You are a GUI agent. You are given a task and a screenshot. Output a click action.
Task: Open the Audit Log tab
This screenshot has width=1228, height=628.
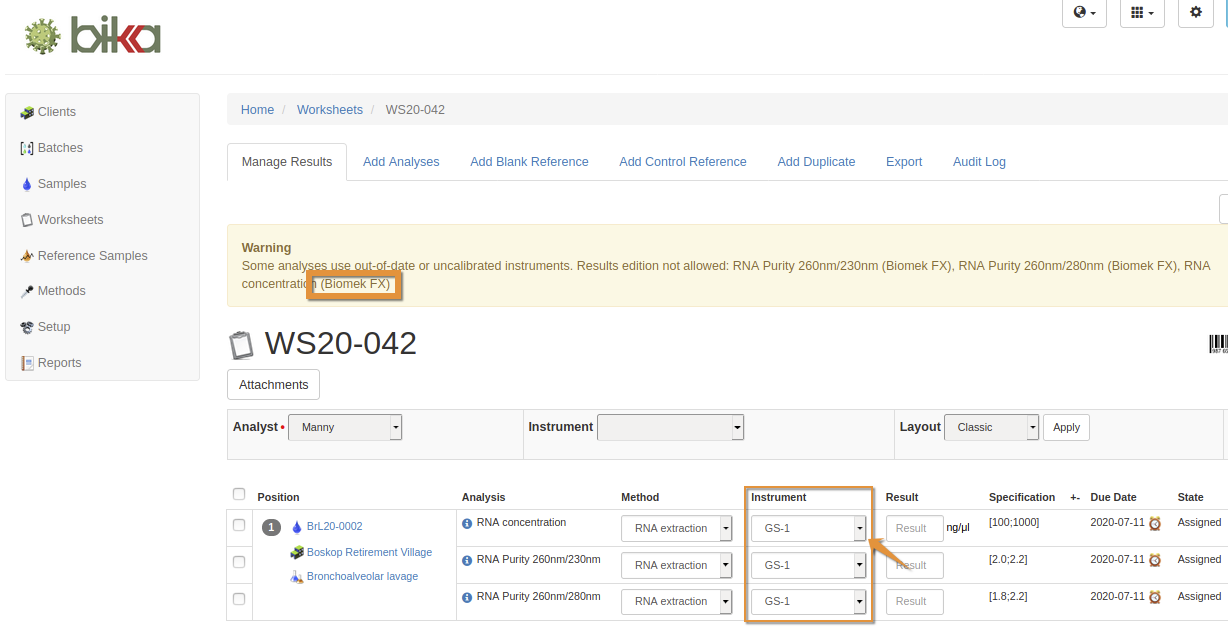point(979,162)
